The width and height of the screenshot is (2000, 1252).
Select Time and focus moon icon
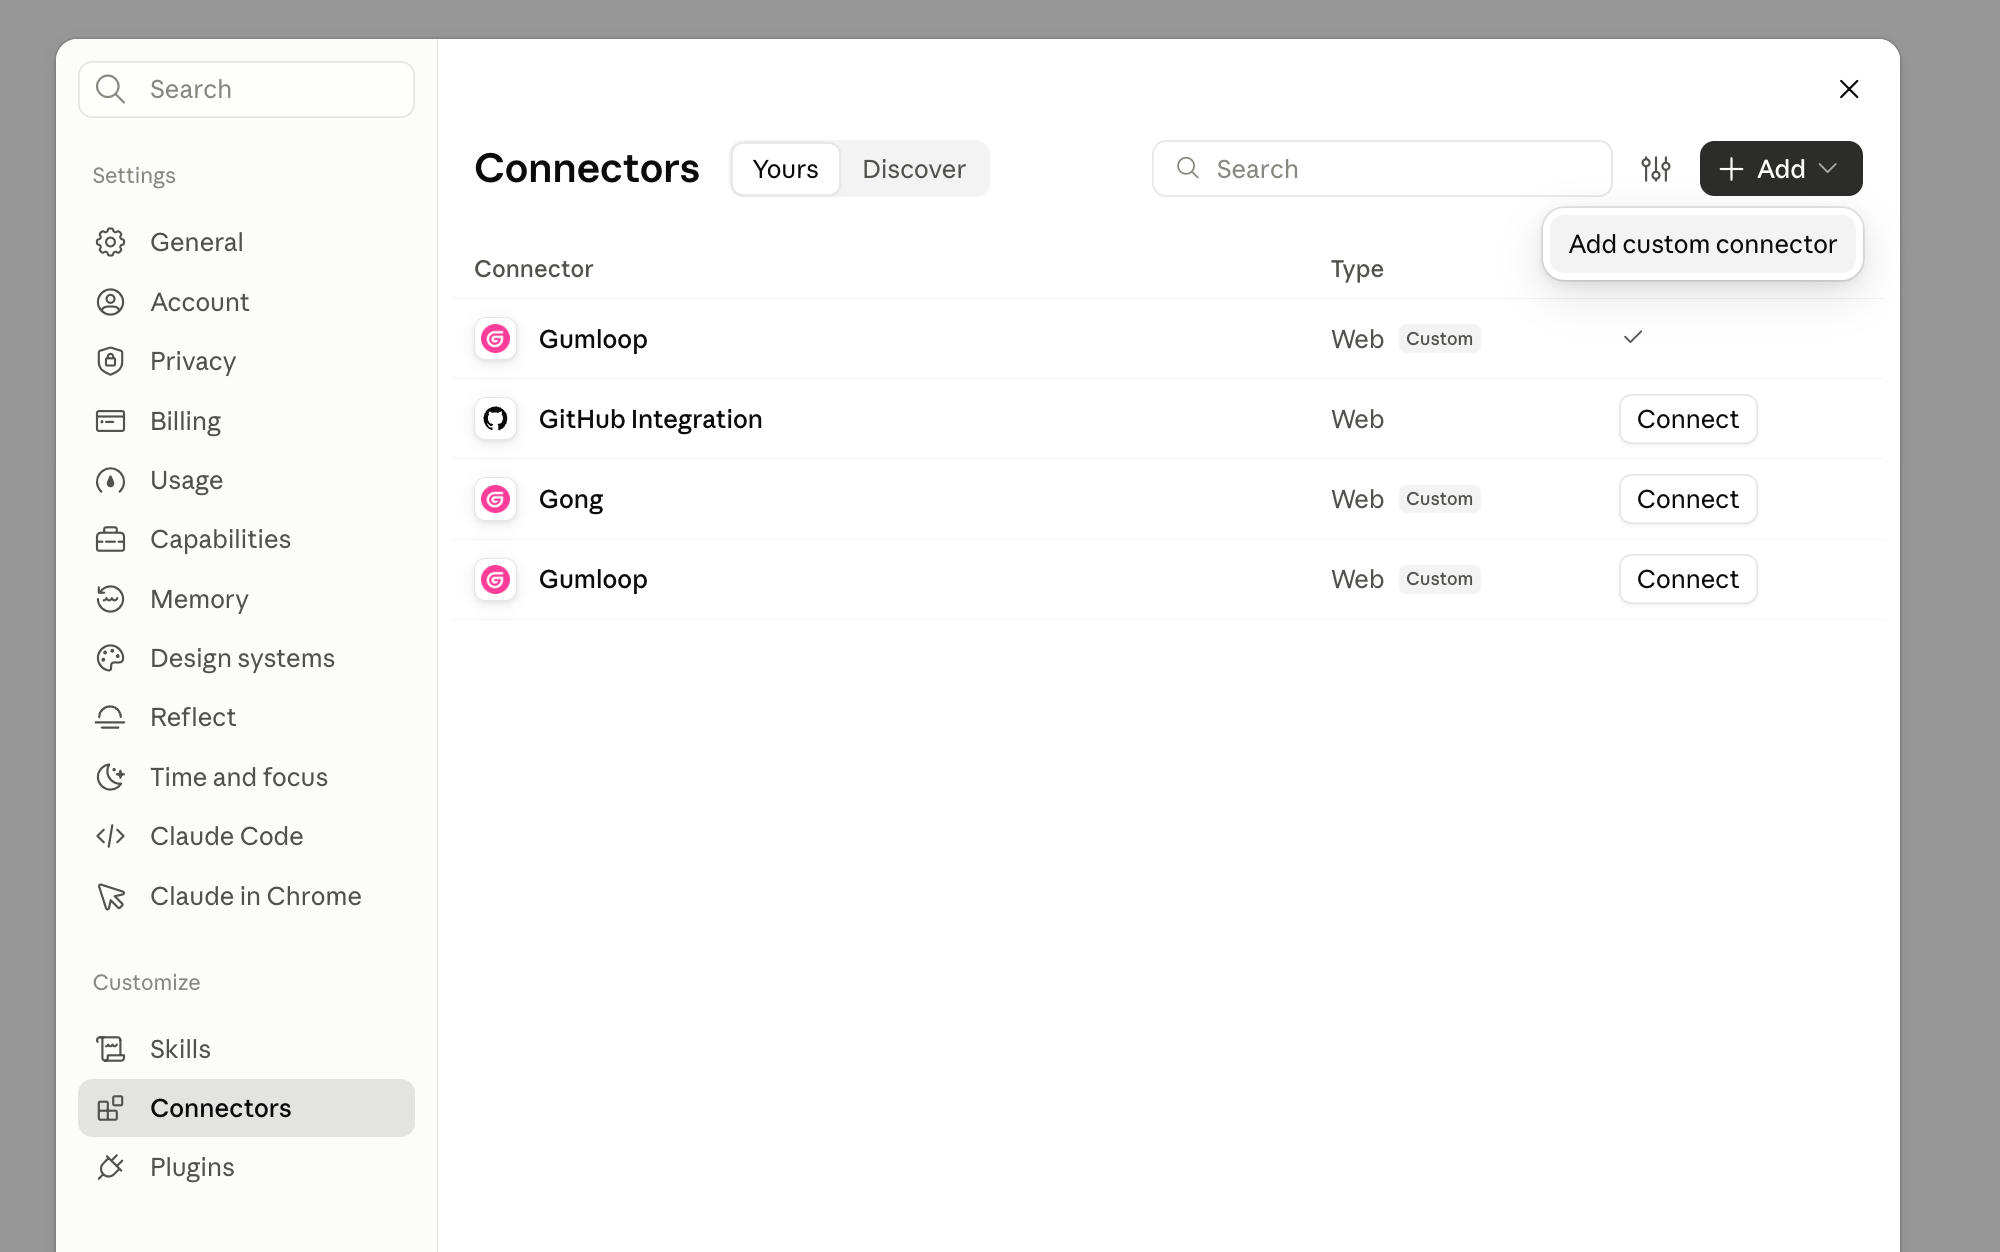click(110, 777)
